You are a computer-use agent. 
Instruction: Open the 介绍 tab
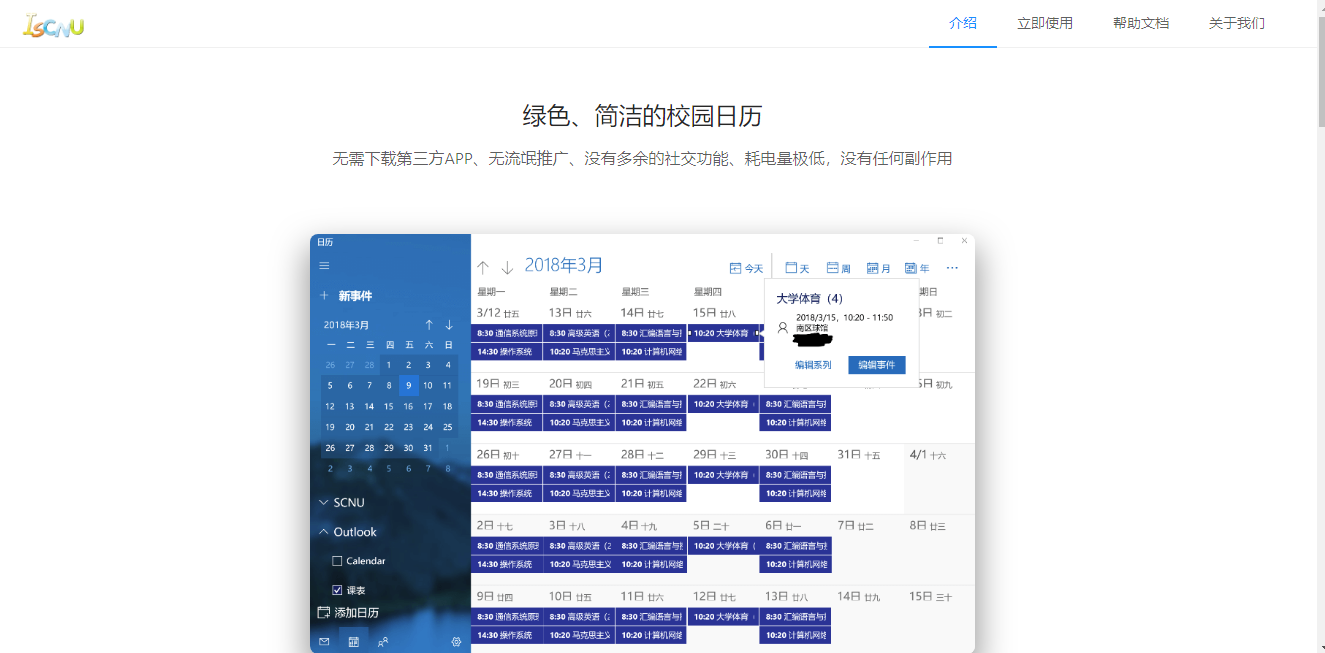click(963, 23)
